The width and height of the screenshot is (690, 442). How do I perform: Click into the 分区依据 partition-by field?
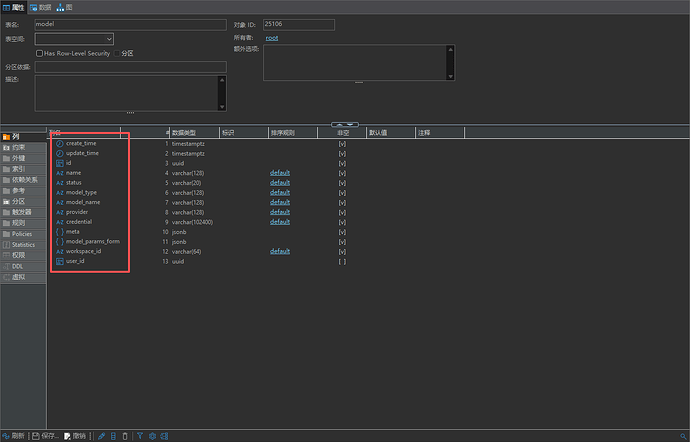point(131,67)
